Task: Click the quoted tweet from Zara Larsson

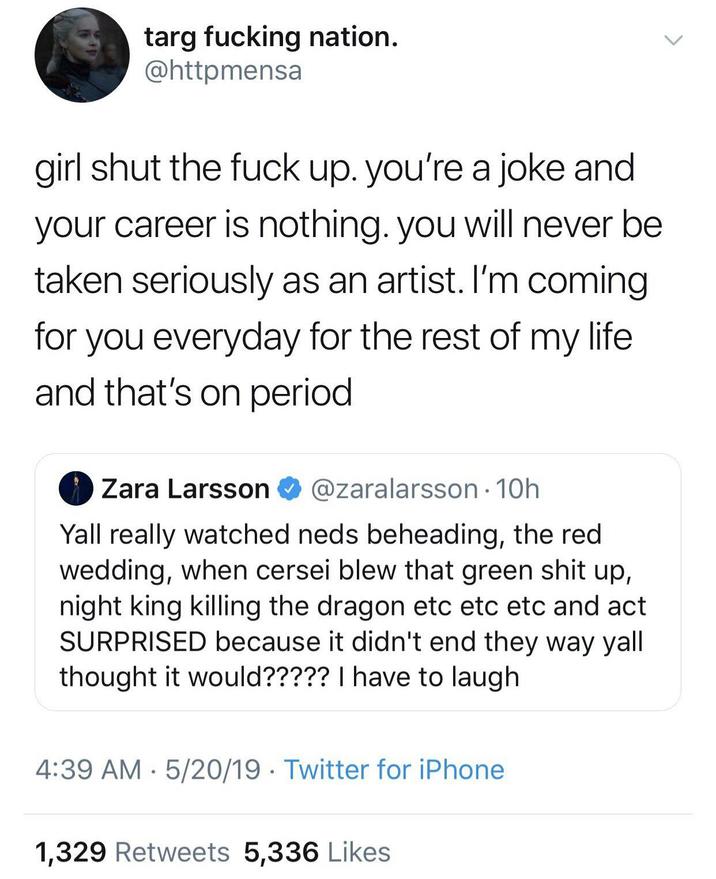Action: click(x=358, y=575)
